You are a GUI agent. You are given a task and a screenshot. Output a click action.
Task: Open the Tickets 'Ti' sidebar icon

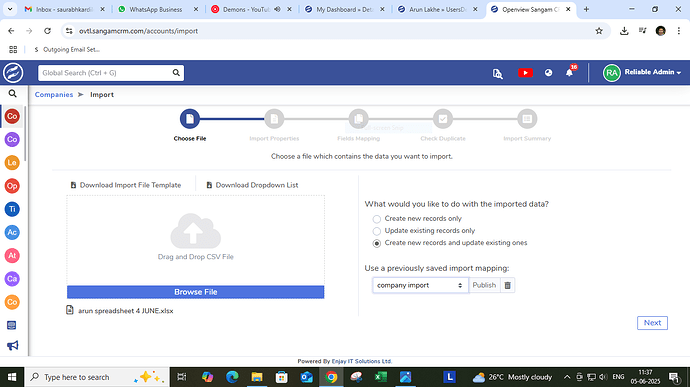(12, 209)
